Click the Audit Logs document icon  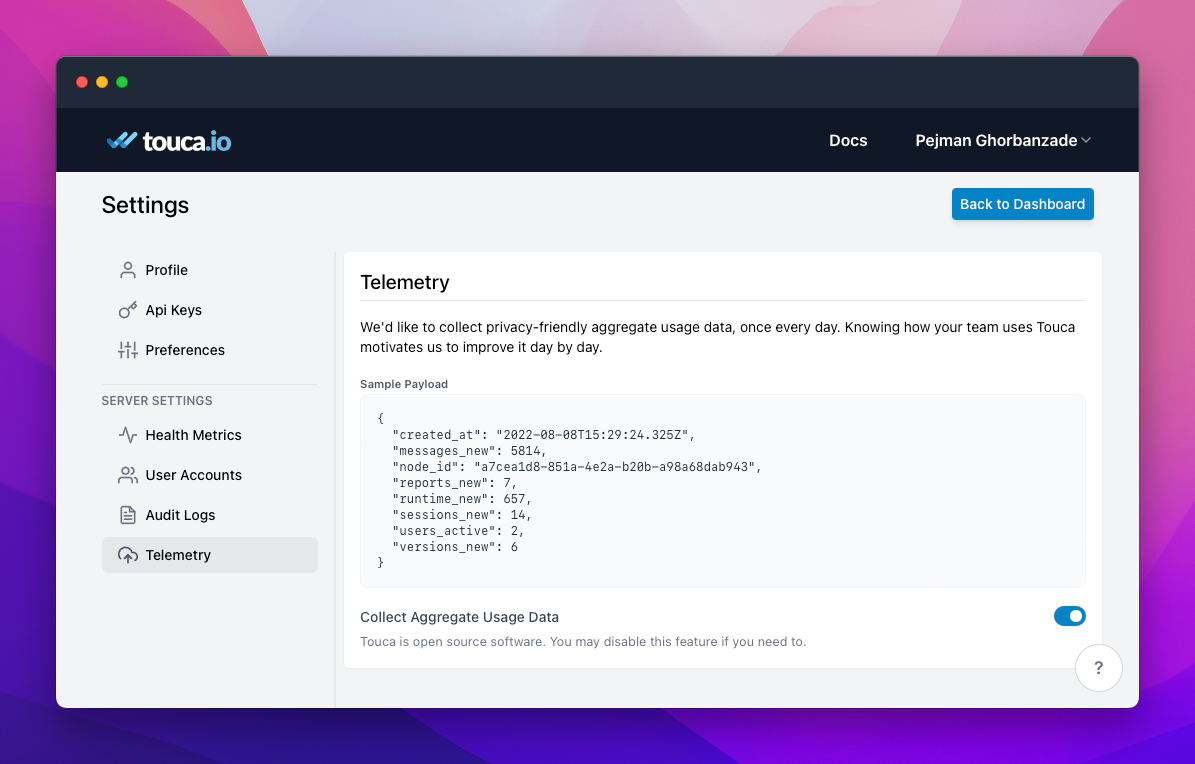pos(127,515)
